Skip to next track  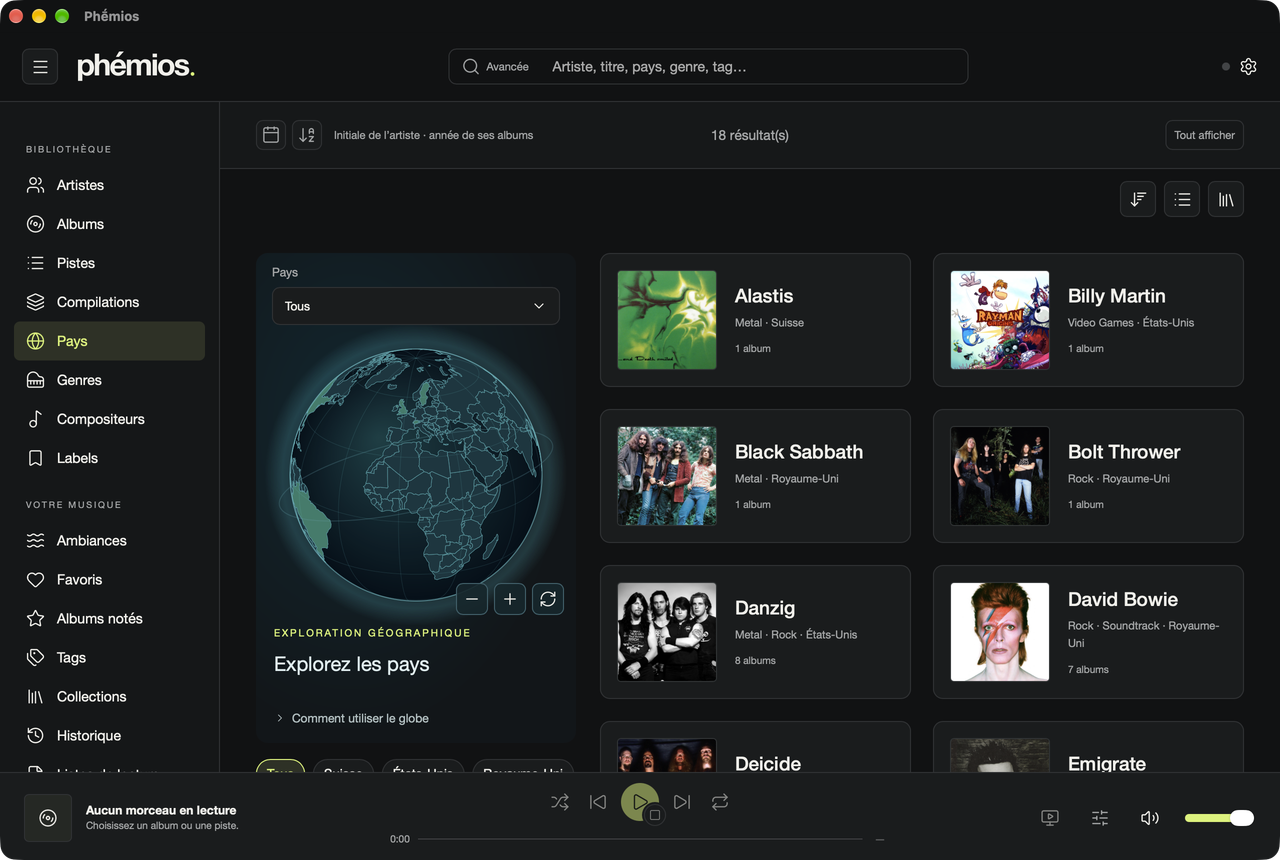point(682,802)
